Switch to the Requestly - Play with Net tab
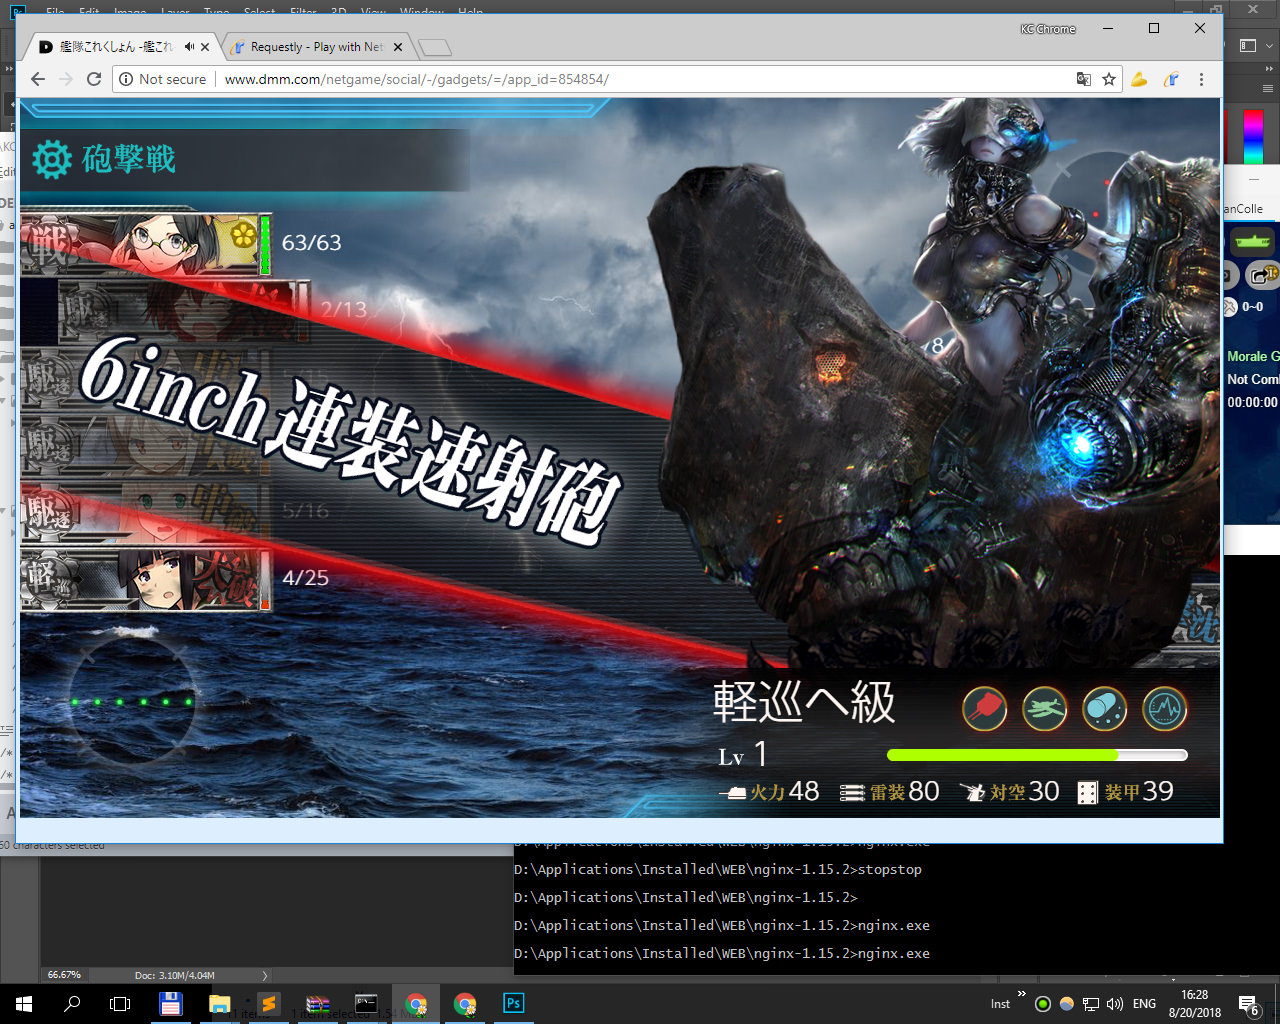 316,46
